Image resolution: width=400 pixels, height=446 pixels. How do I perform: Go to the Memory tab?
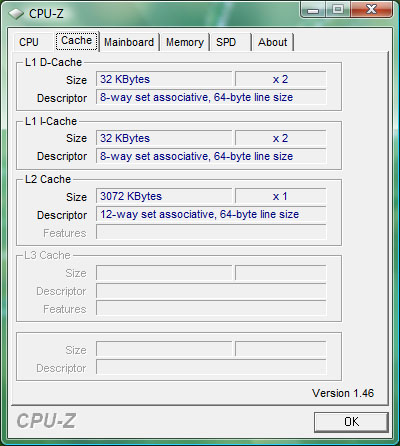pyautogui.click(x=185, y=42)
